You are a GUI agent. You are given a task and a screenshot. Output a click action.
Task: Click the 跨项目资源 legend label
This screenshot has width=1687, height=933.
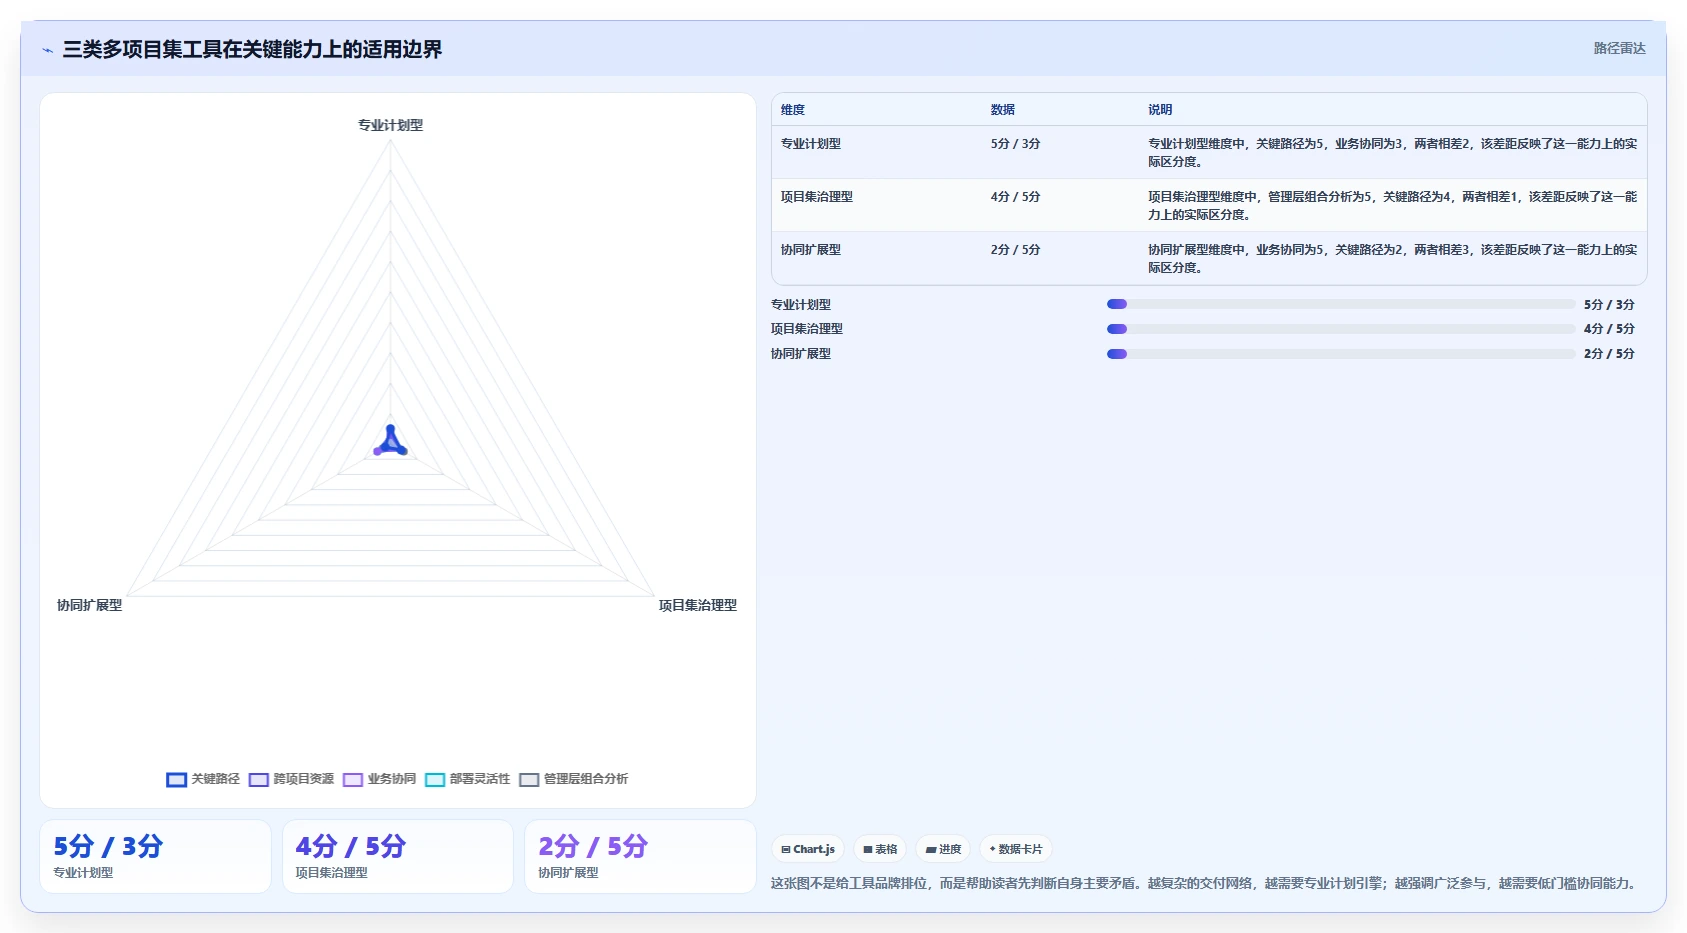pos(304,779)
